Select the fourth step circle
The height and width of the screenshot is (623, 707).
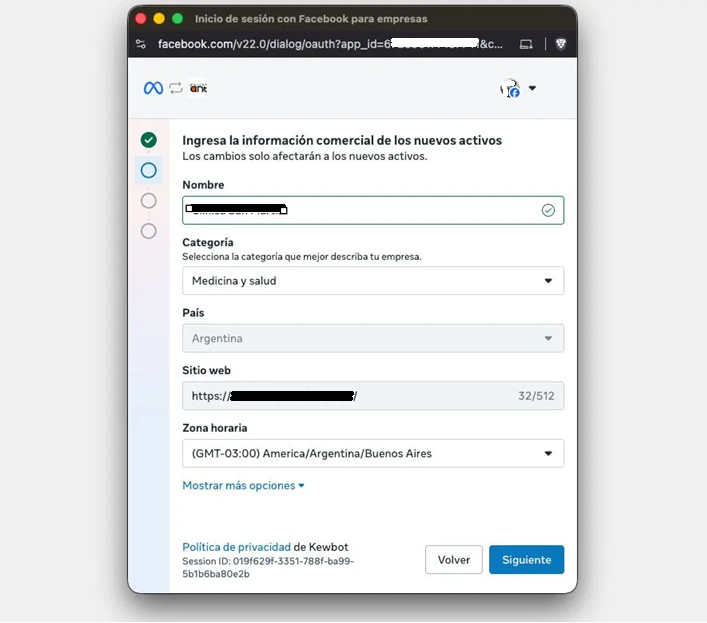coord(149,231)
